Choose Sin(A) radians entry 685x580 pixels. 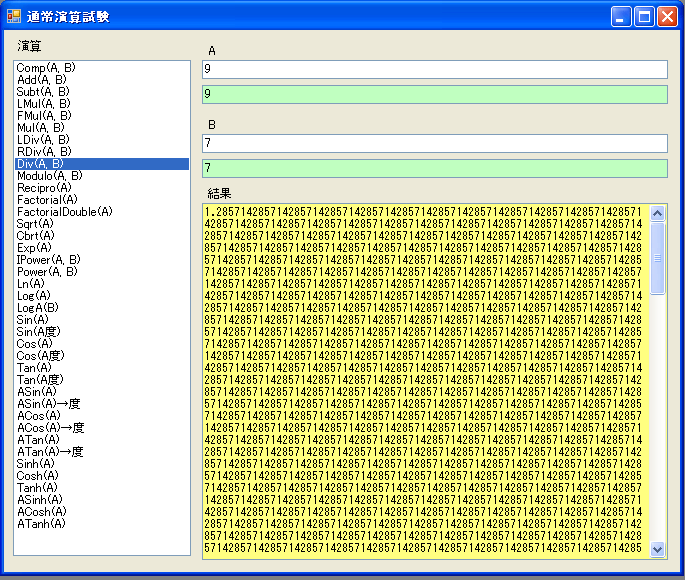coord(102,320)
